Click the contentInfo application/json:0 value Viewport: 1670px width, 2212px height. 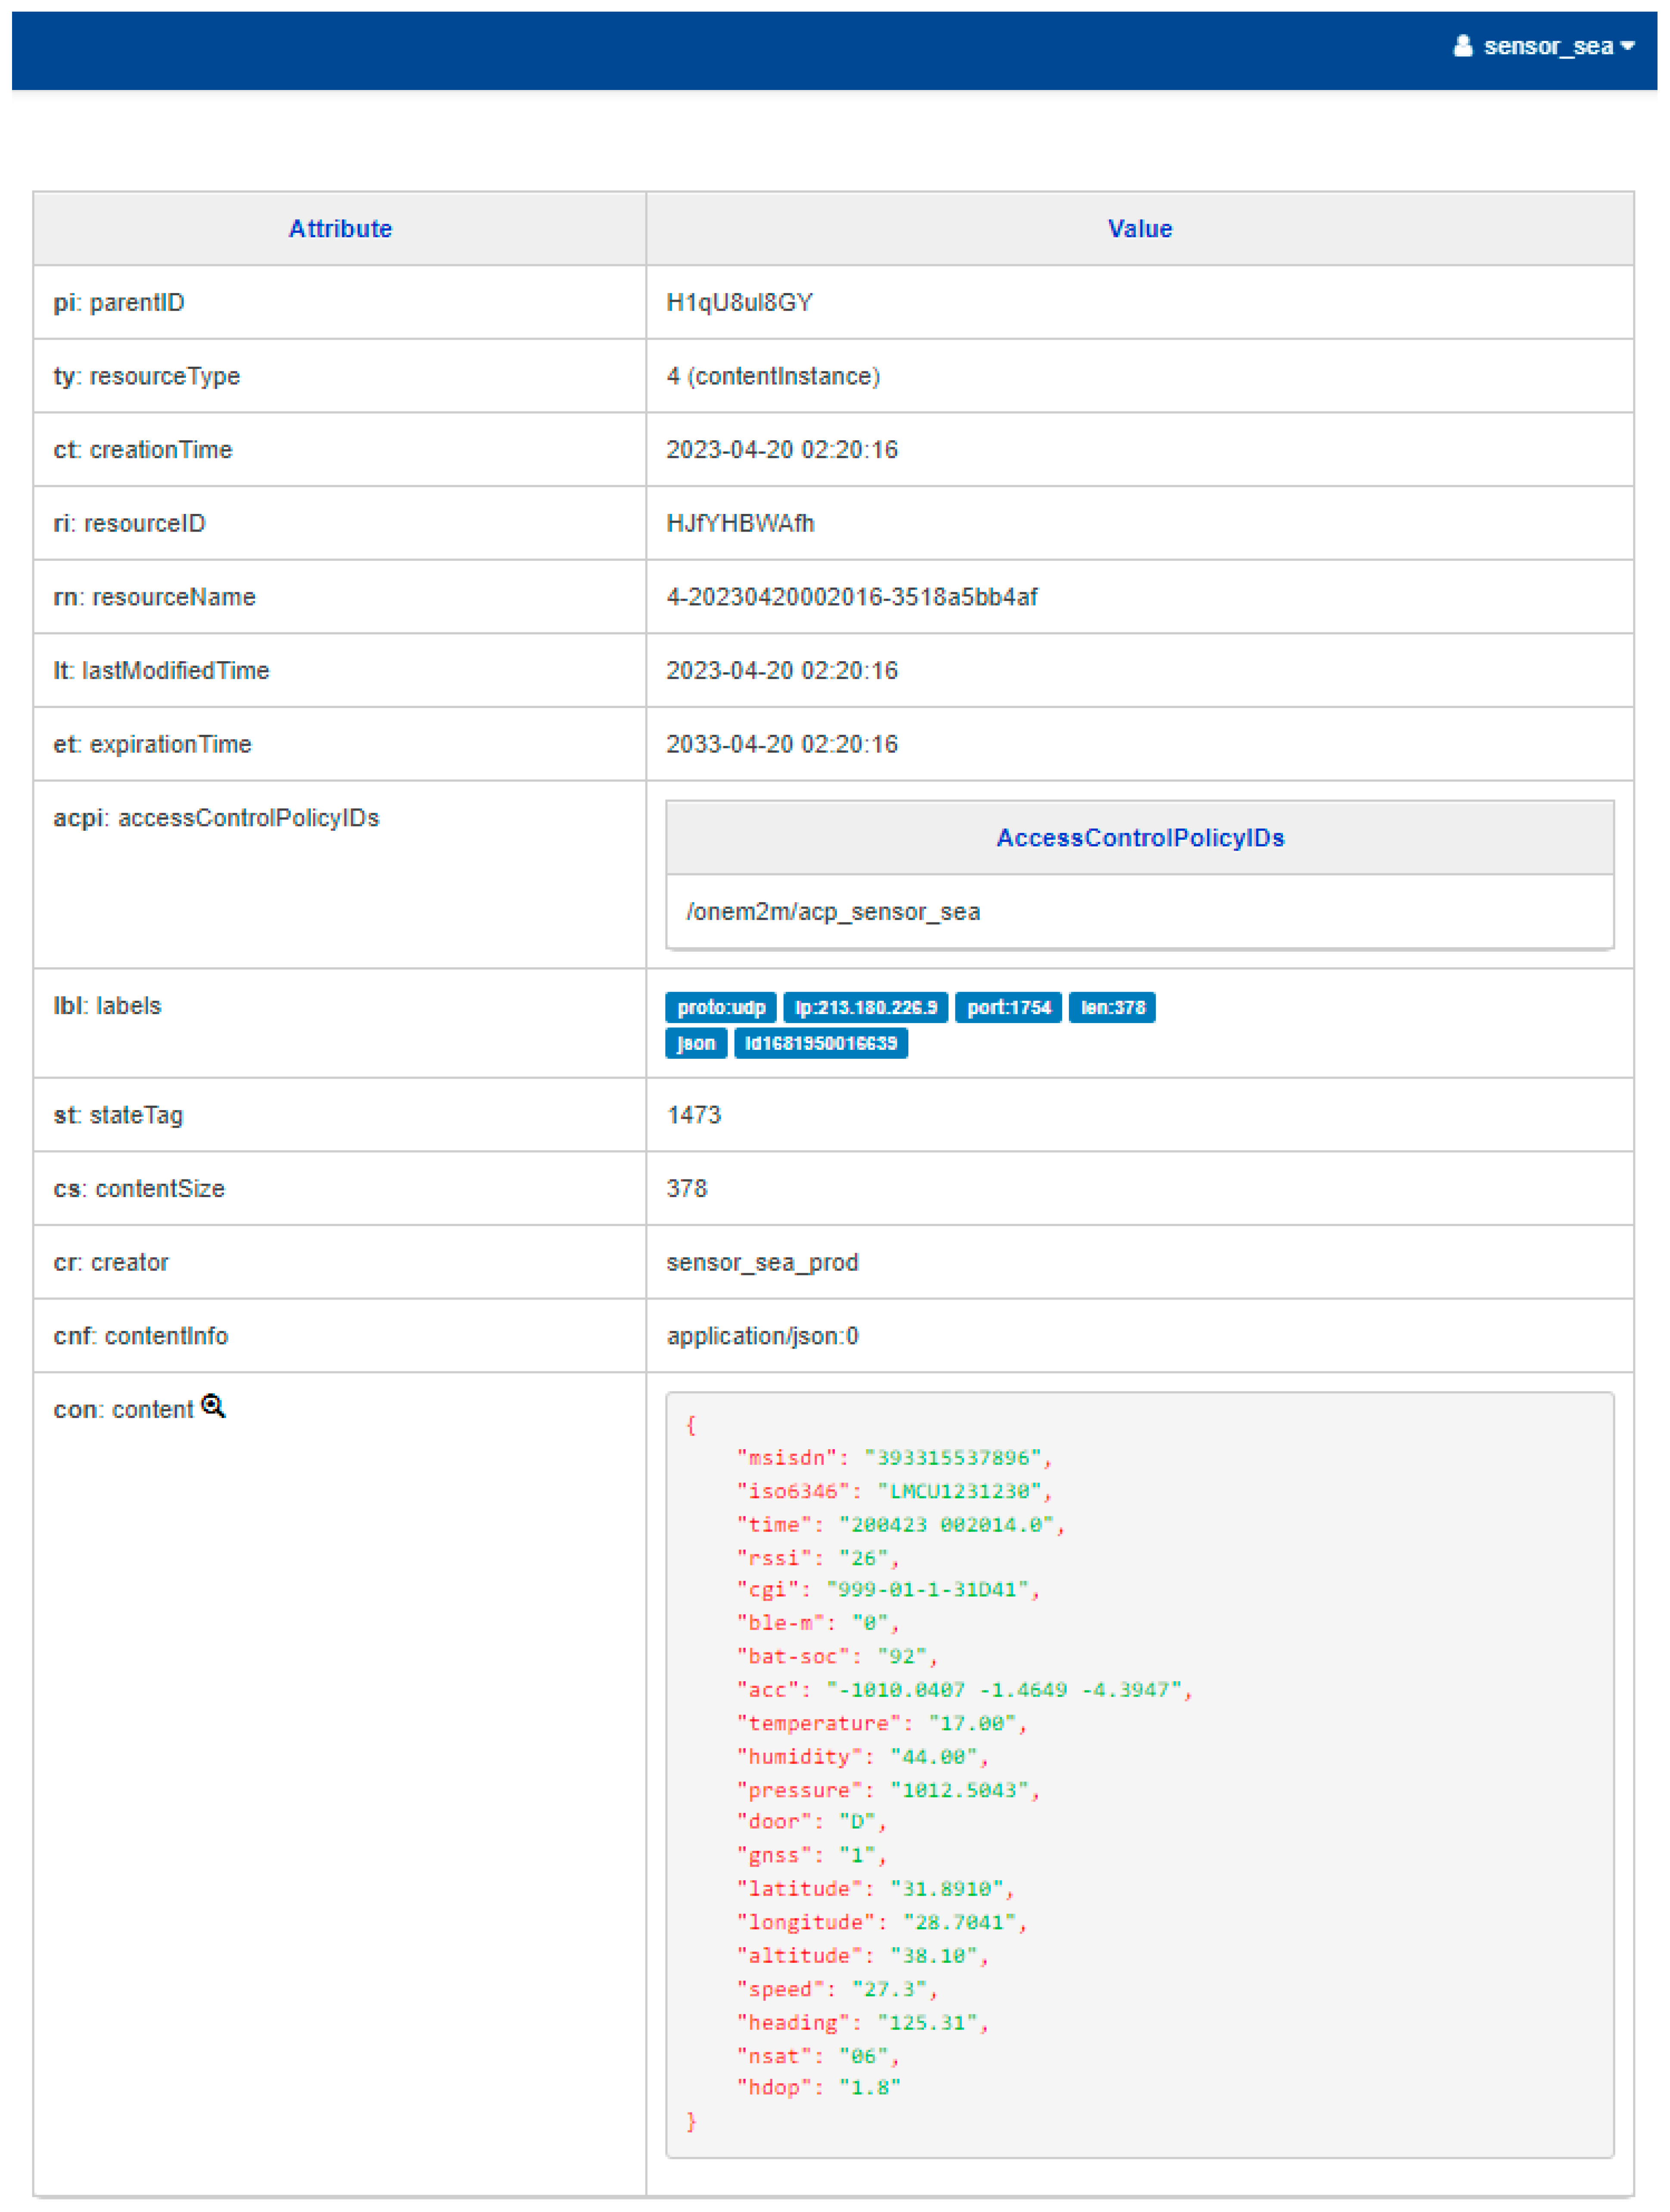762,1336
